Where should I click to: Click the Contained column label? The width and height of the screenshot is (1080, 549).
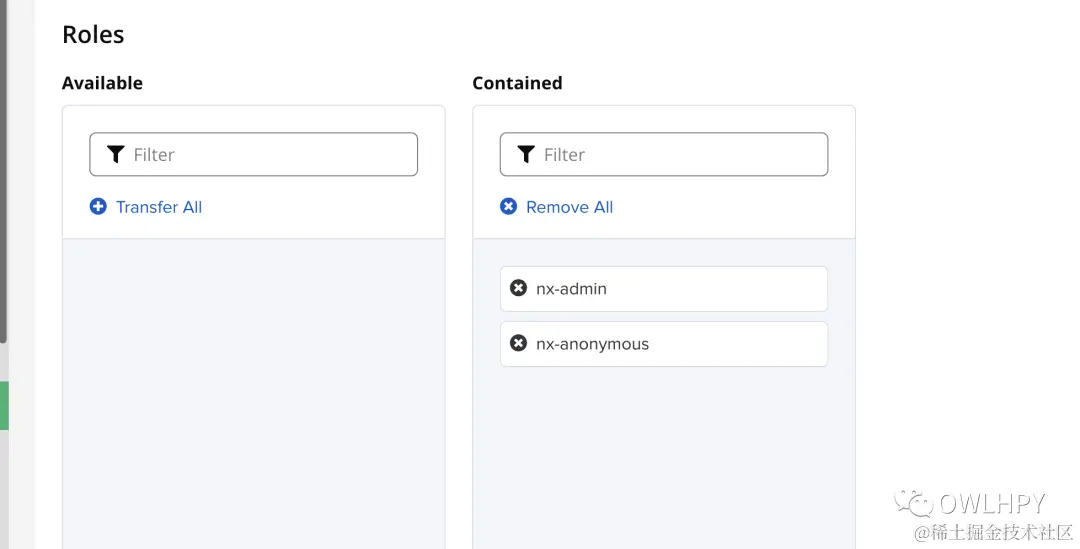(x=517, y=83)
